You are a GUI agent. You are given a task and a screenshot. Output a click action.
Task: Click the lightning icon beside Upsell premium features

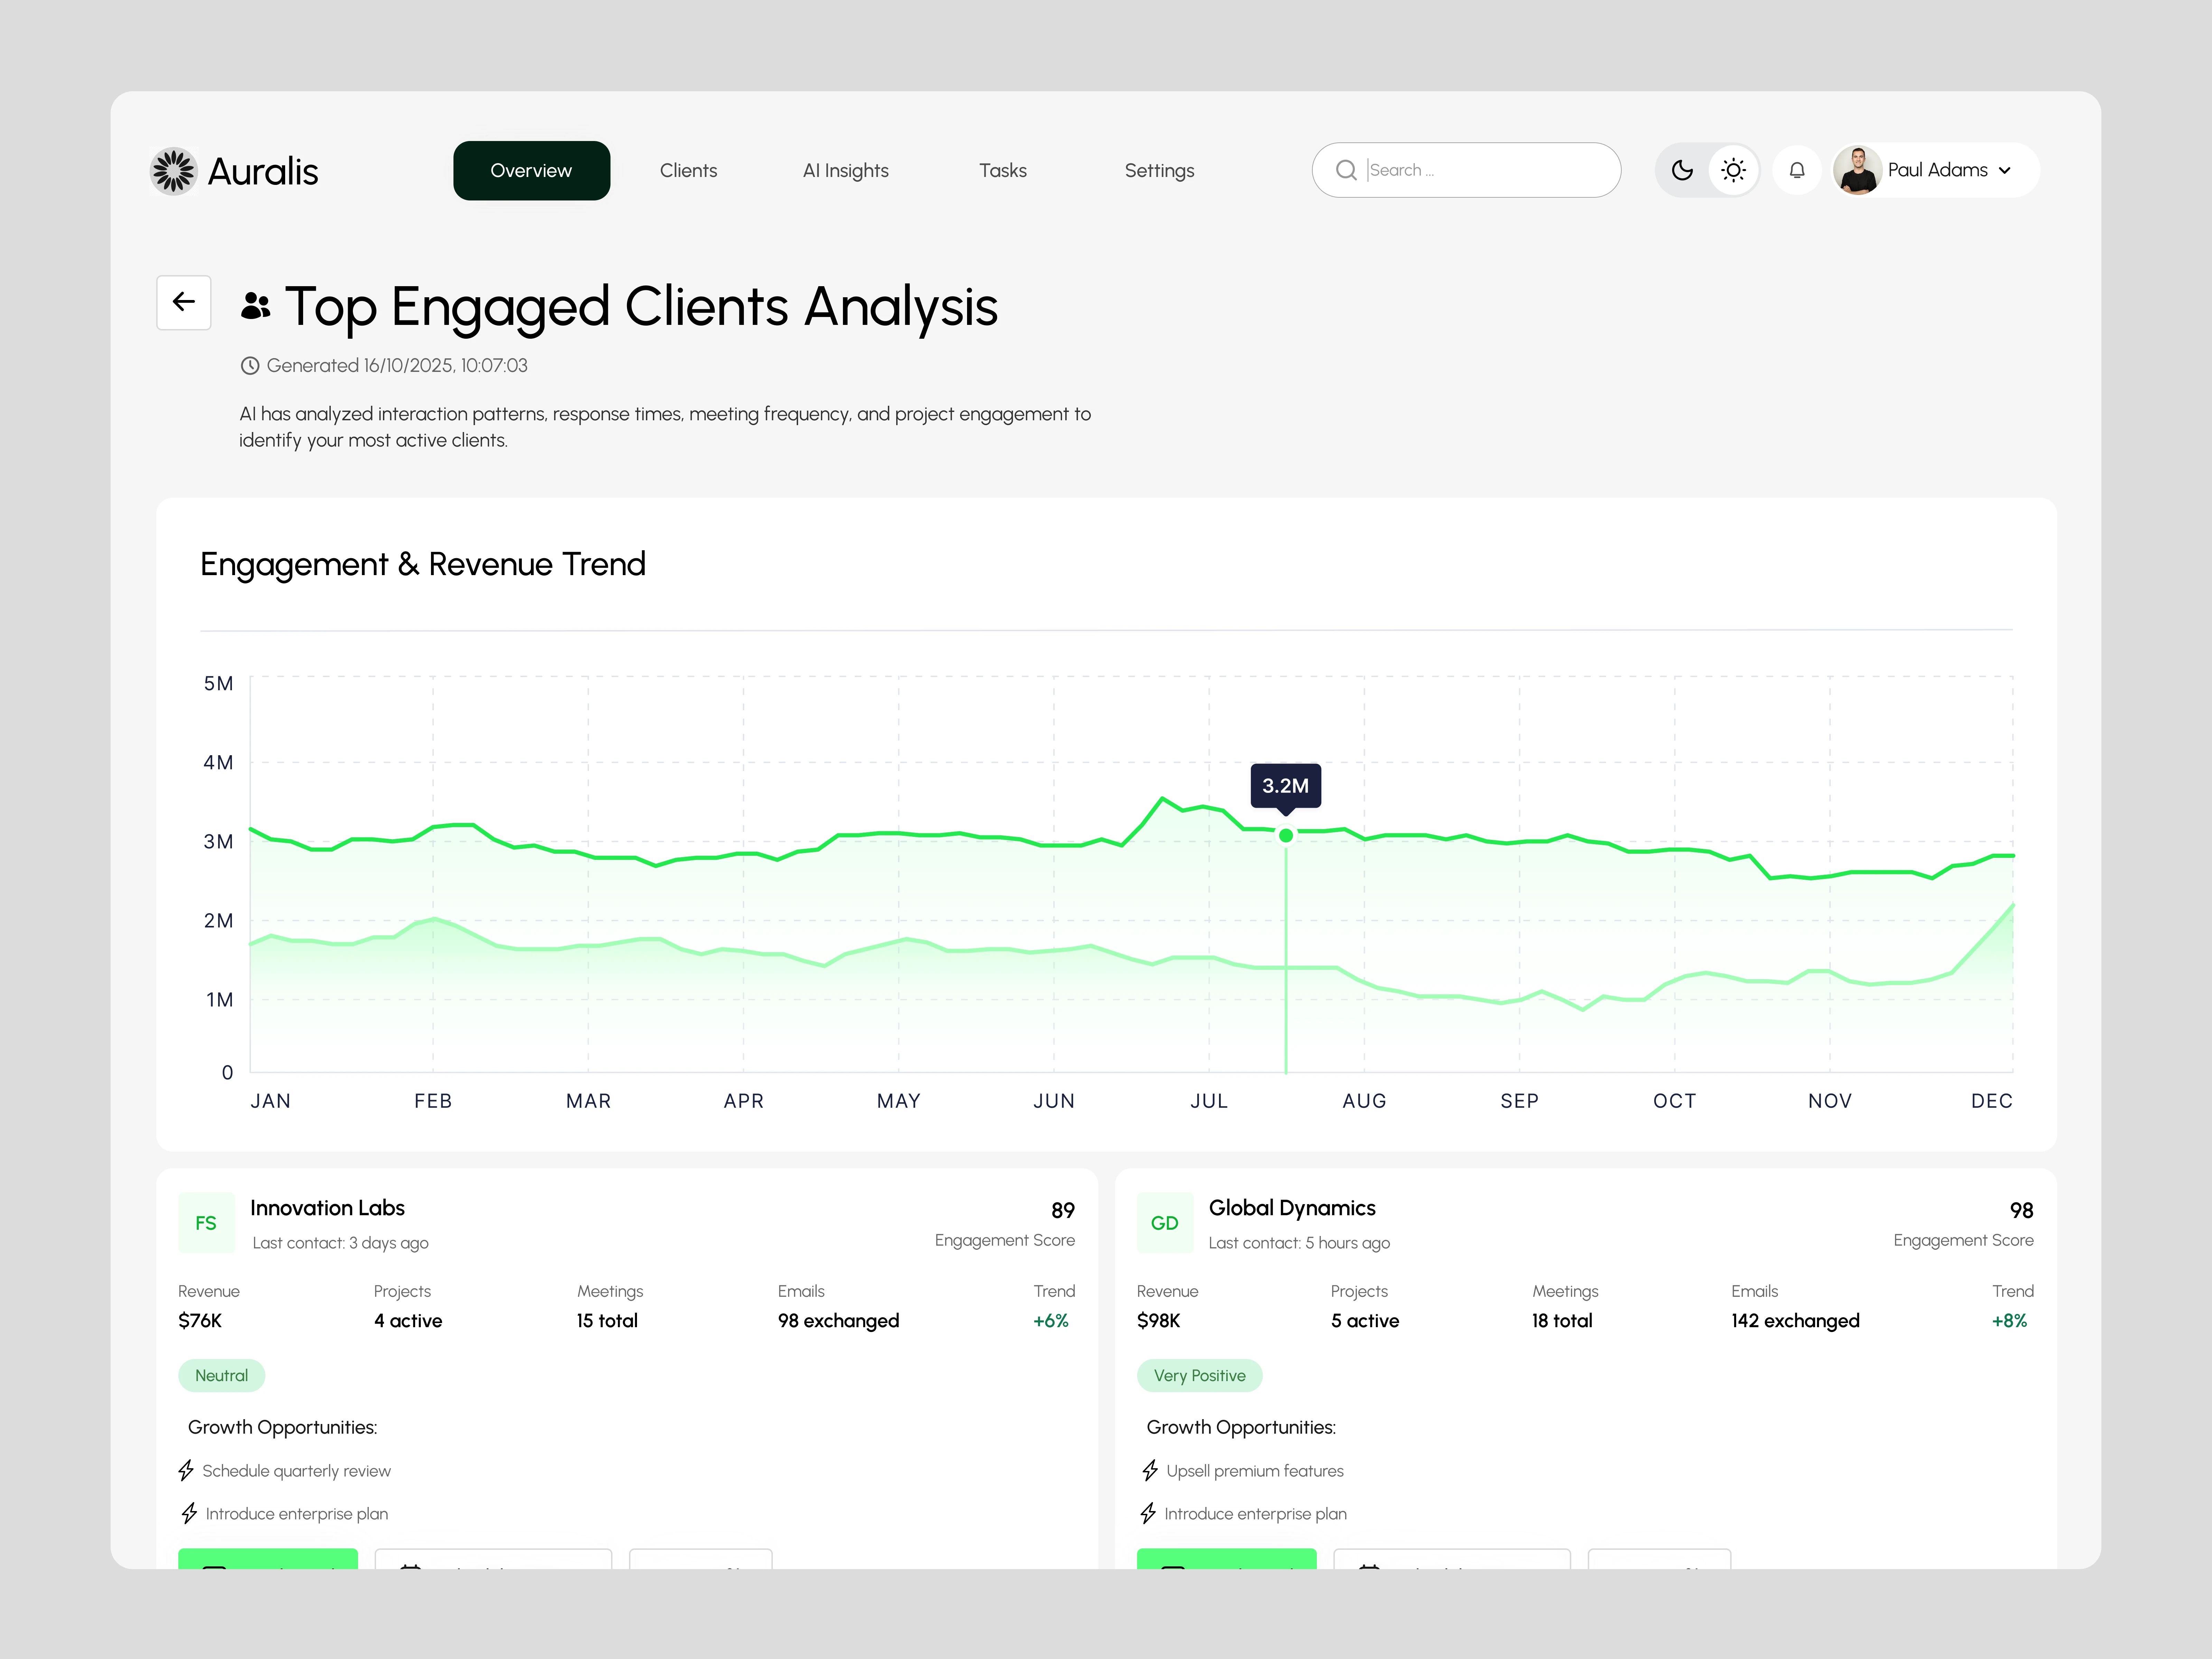(x=1150, y=1470)
